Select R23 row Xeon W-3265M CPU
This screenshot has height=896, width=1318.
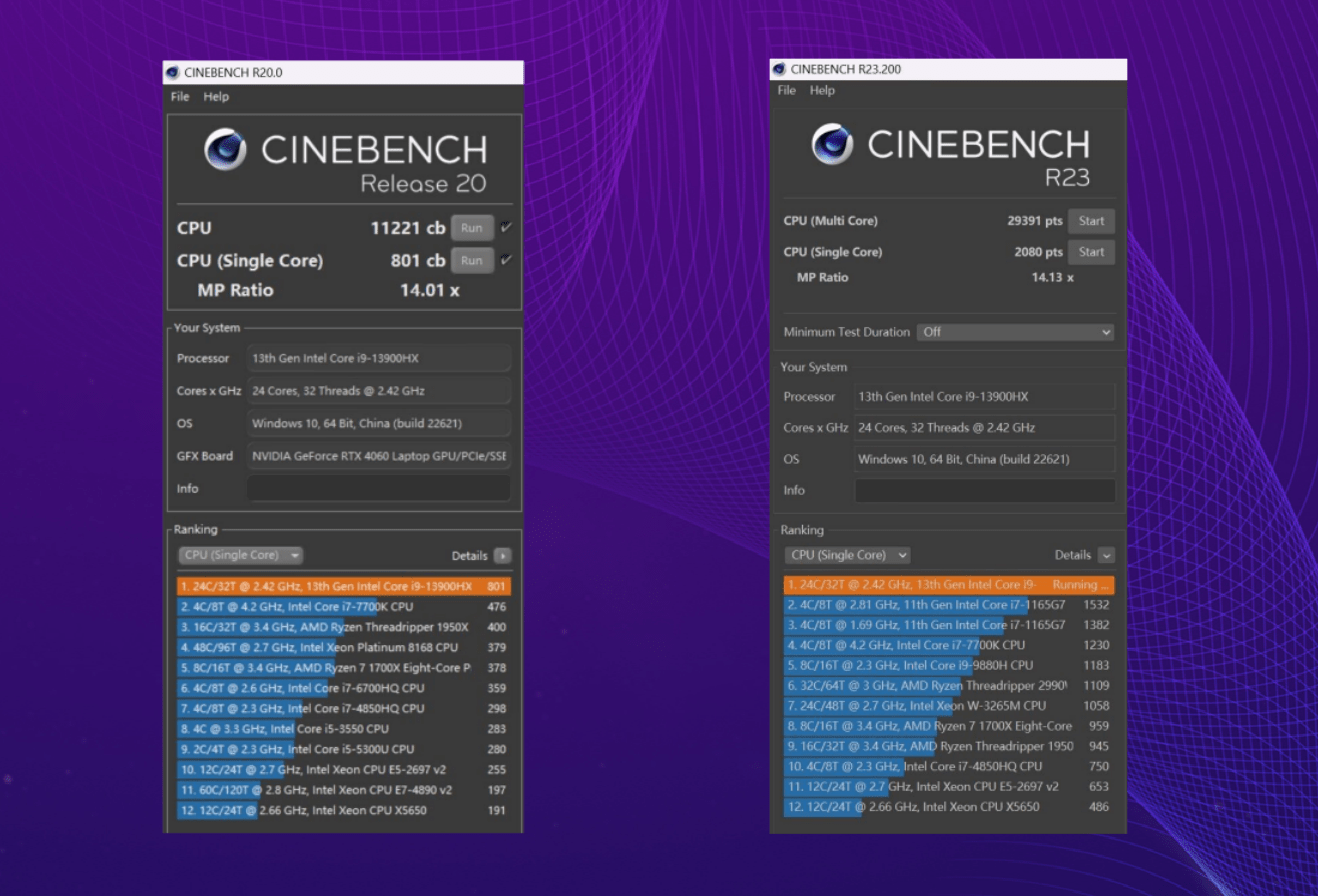click(950, 706)
